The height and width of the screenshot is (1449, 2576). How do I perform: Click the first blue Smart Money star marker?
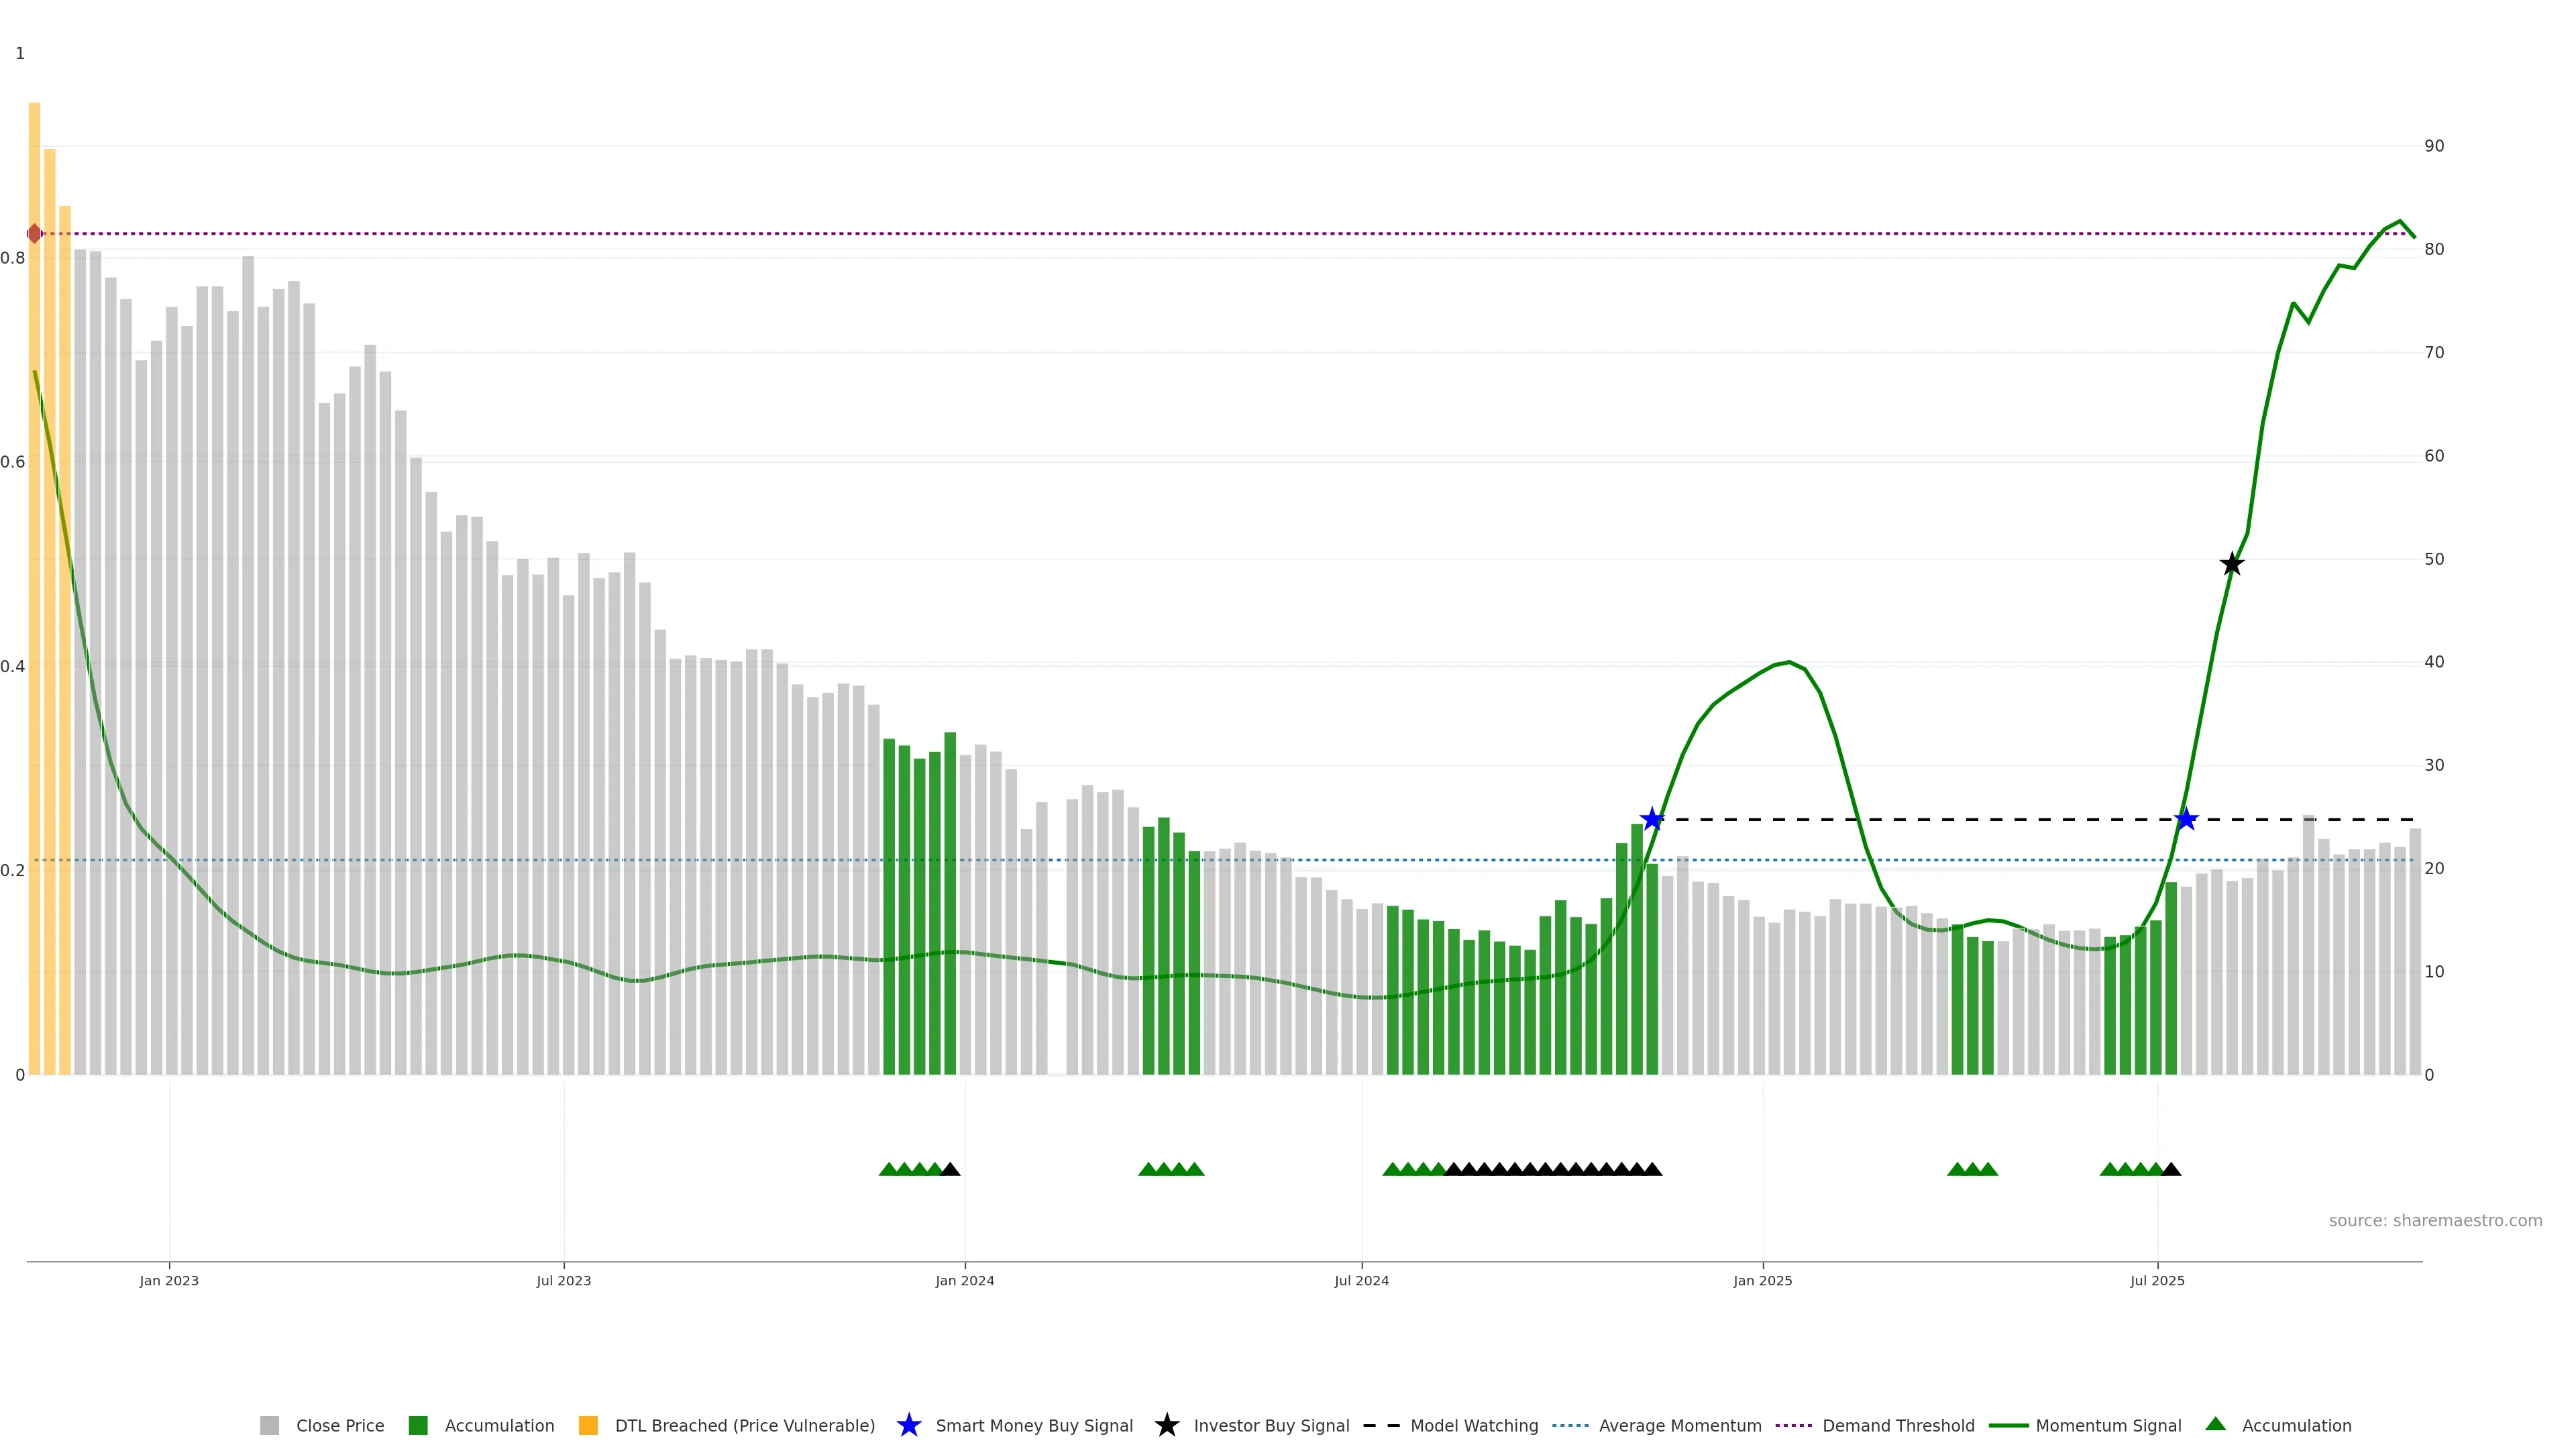tap(1652, 820)
